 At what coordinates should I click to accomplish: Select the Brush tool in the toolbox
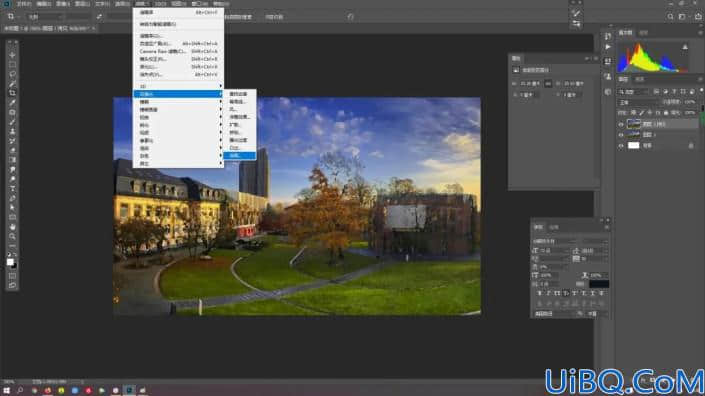pos(12,122)
